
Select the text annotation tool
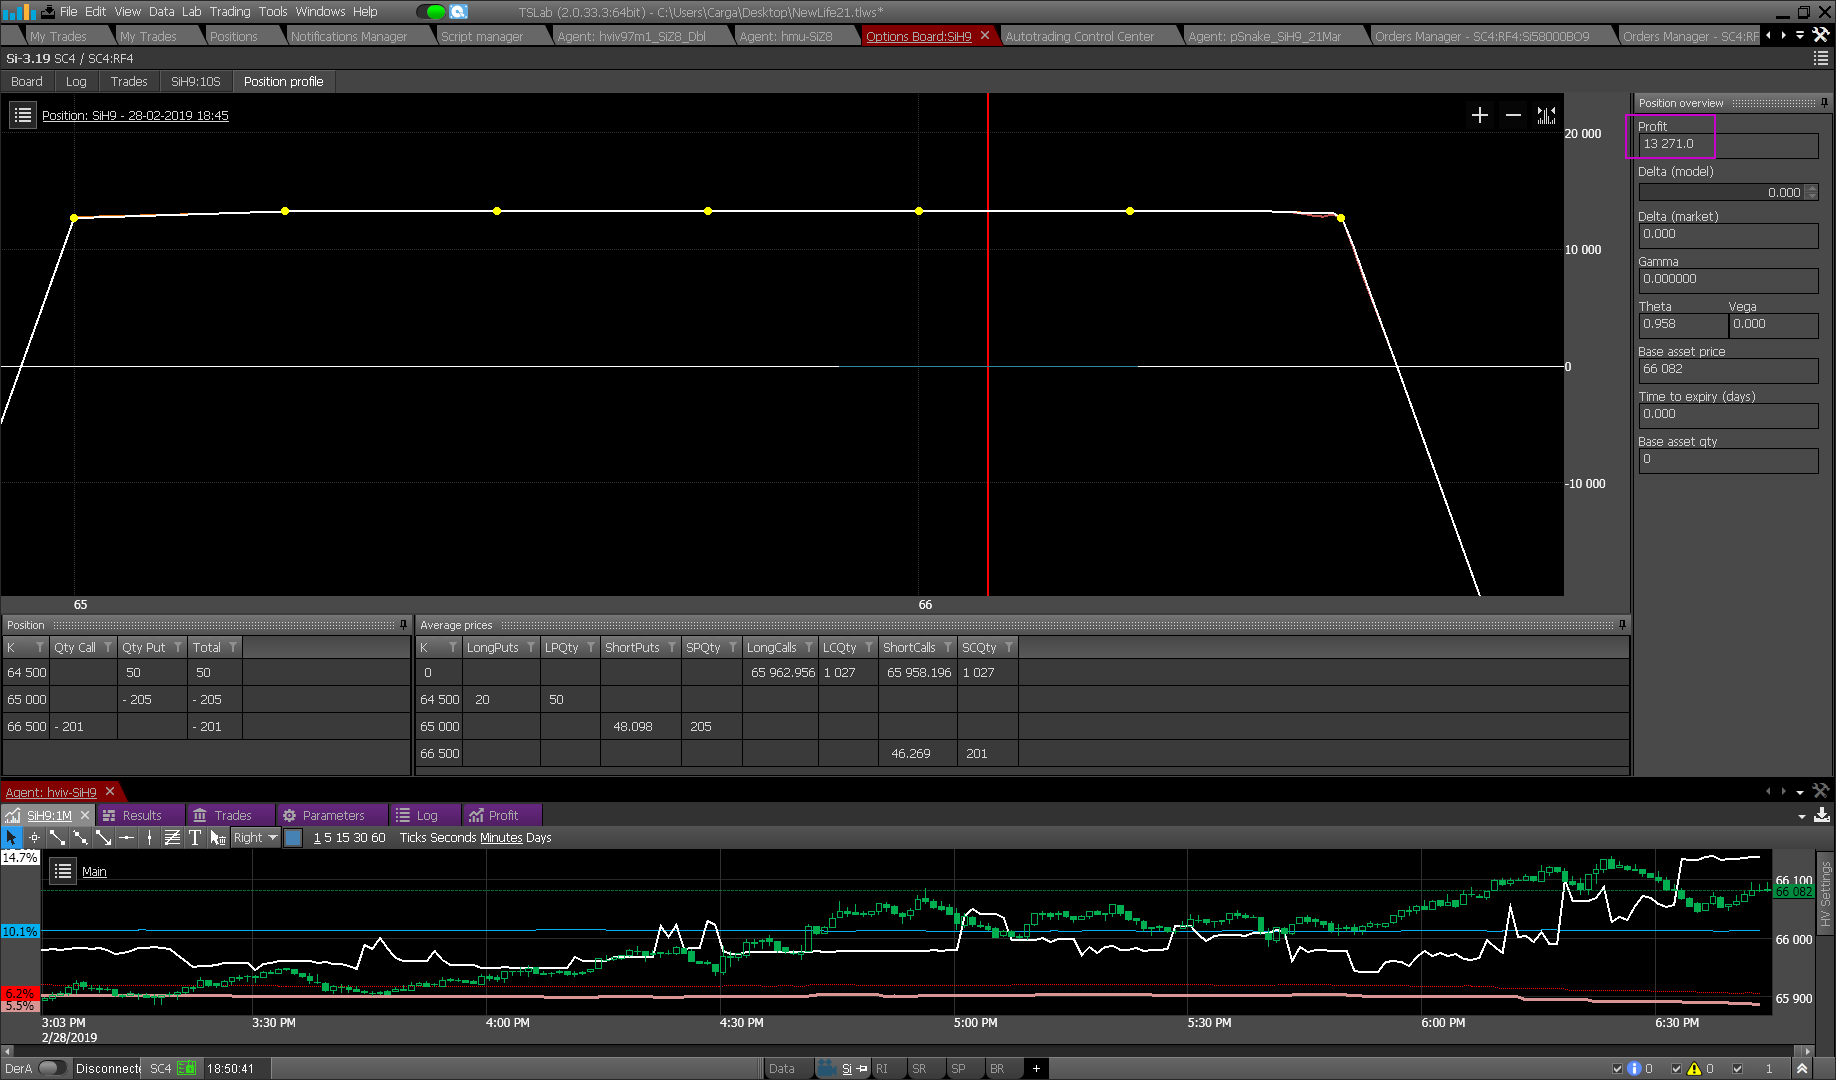click(195, 838)
